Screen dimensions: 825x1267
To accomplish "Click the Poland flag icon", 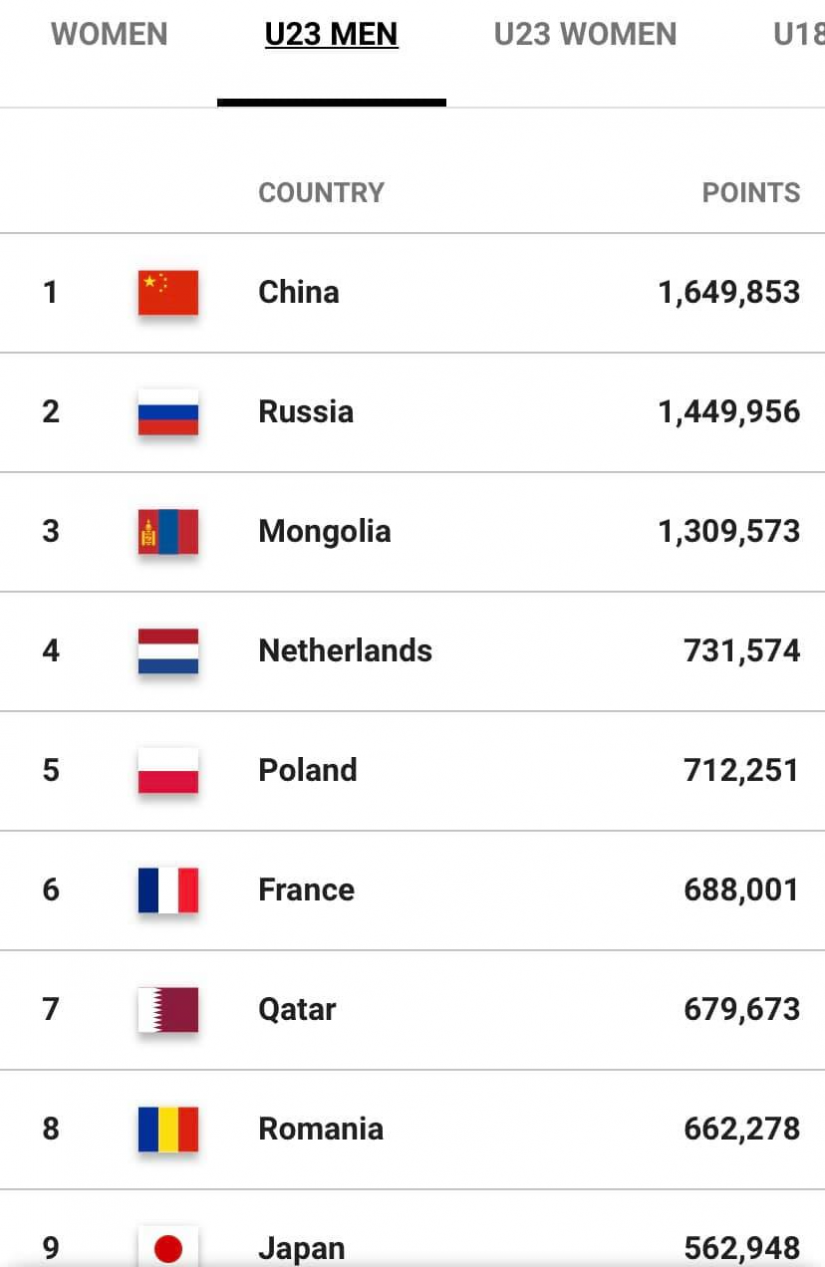I will click(168, 770).
